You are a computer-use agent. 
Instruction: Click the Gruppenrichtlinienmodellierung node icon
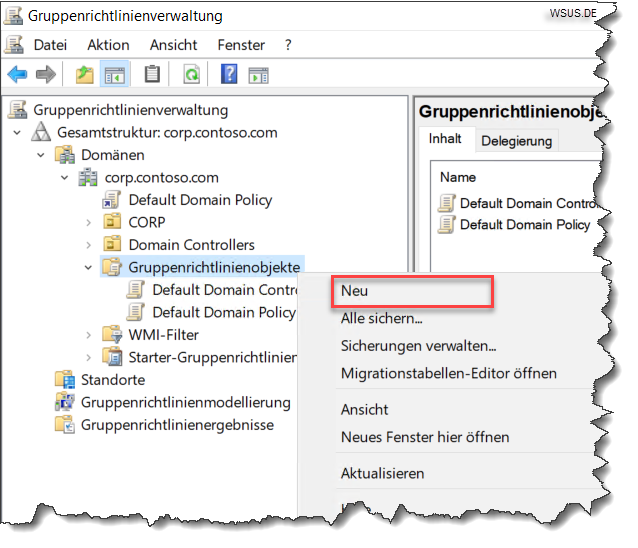[x=65, y=402]
